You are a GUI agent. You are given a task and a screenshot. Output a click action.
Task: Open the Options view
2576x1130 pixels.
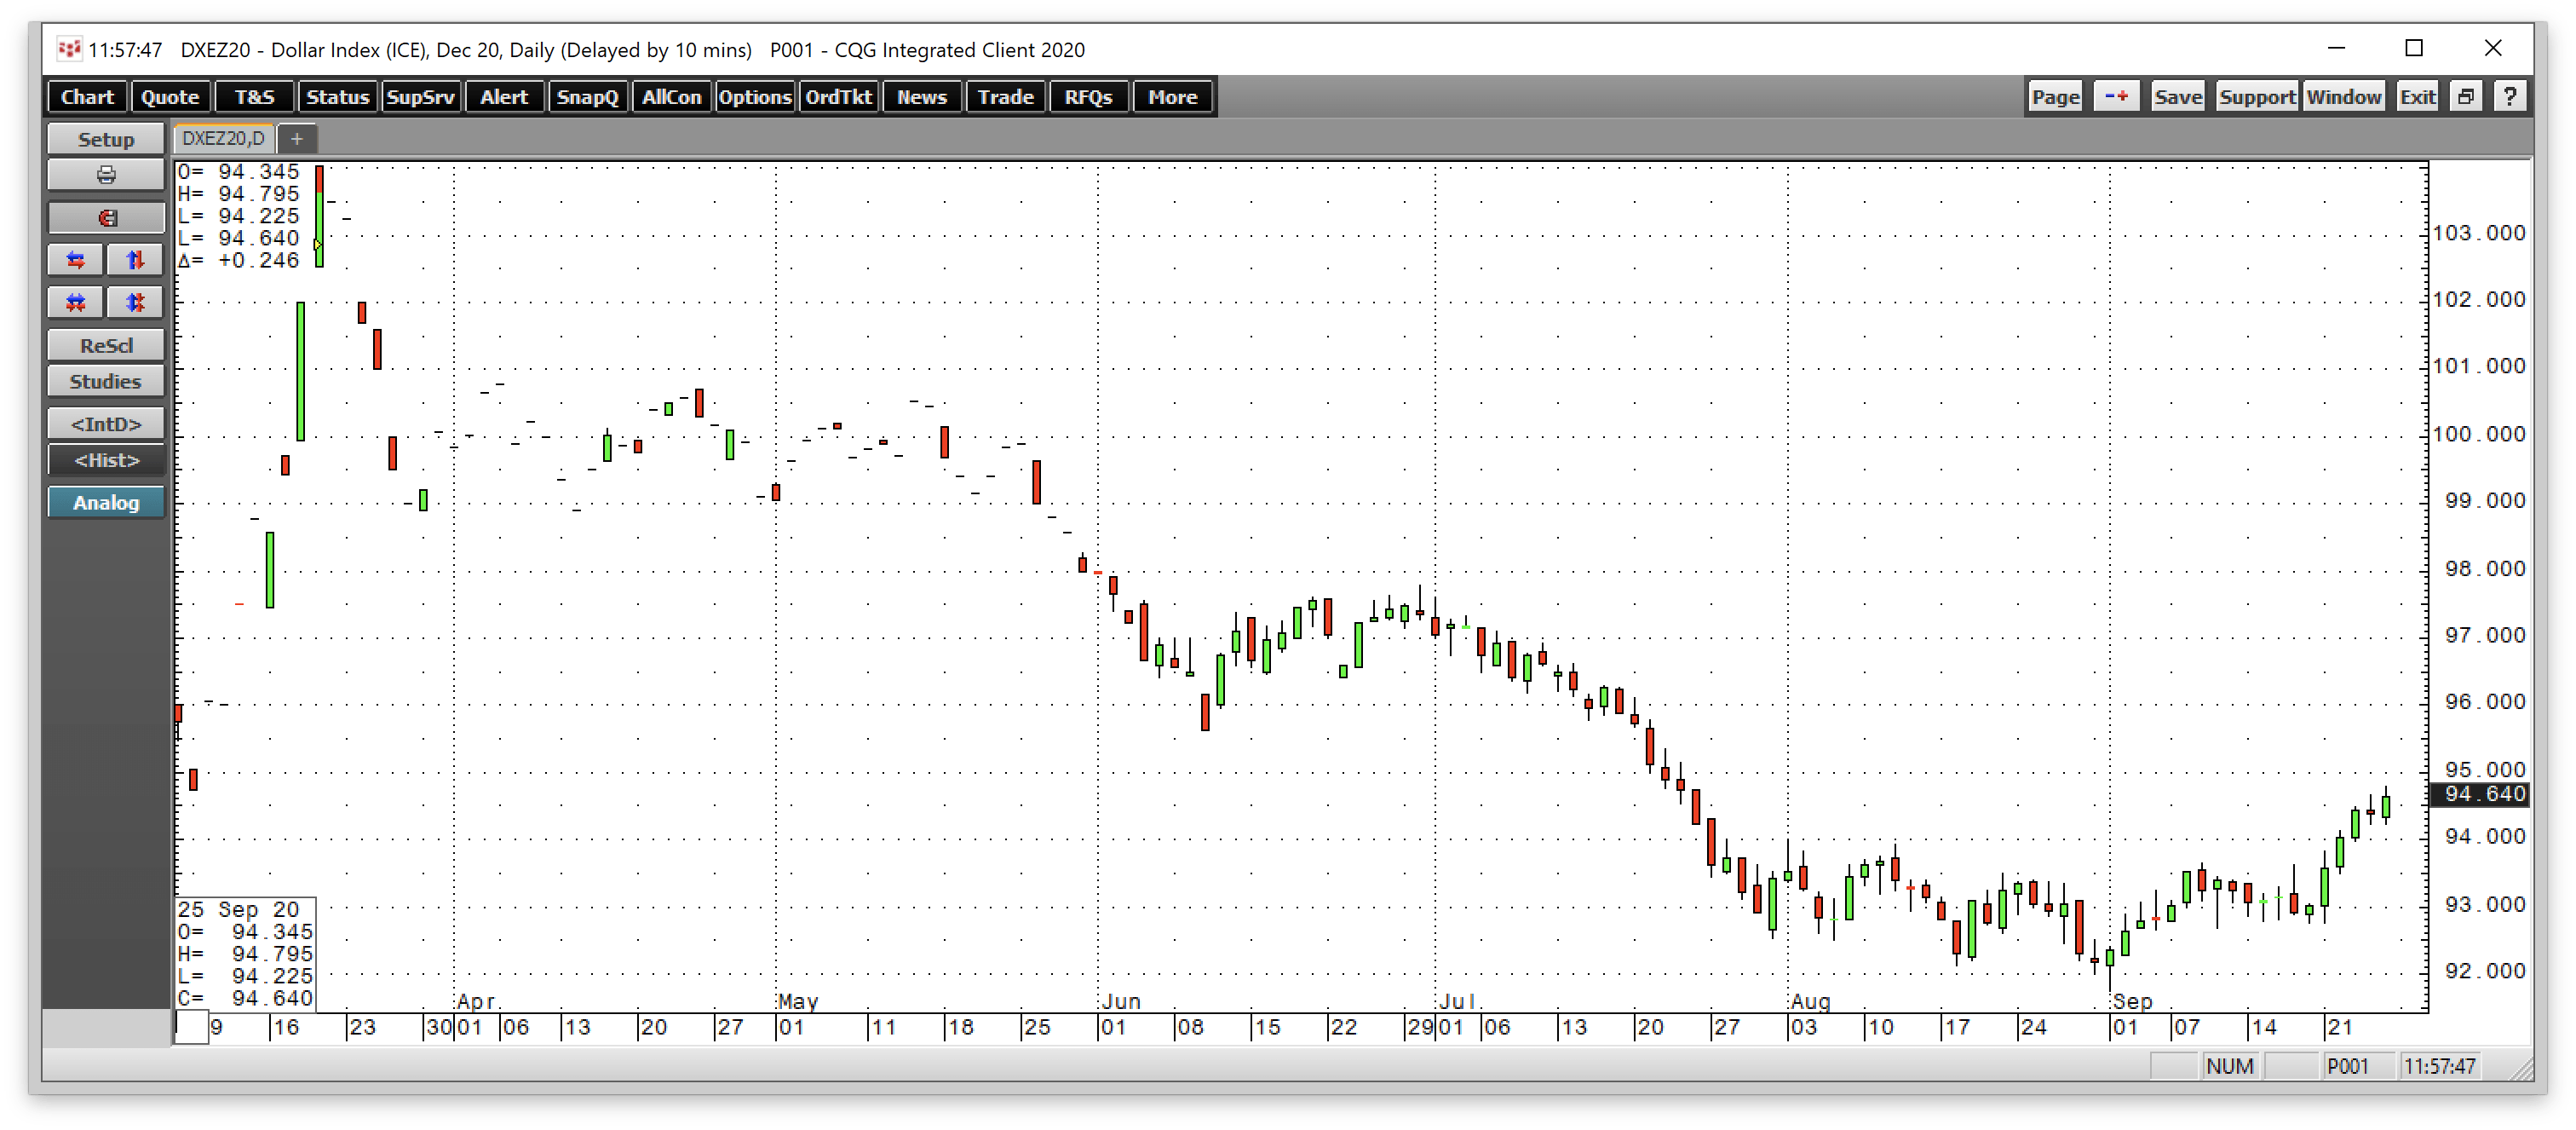click(755, 97)
